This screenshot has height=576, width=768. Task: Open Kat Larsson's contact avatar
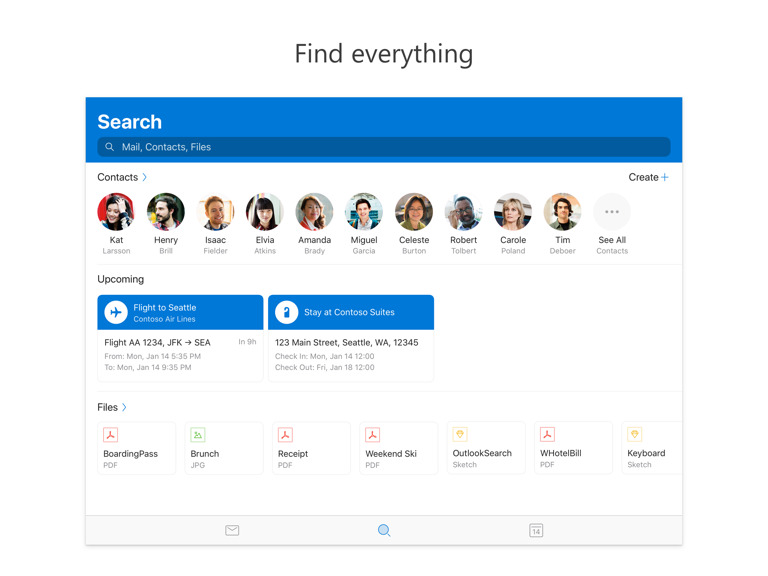tap(116, 212)
